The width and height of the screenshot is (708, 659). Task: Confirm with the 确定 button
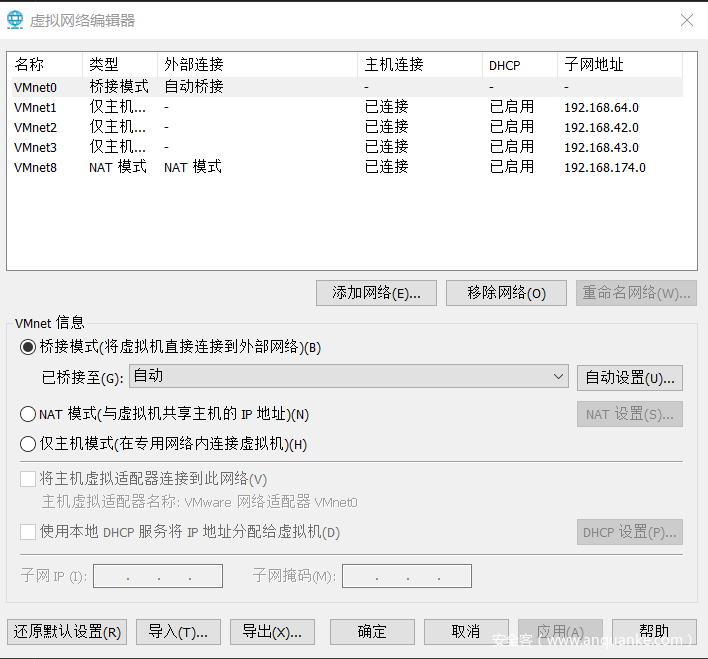click(372, 632)
